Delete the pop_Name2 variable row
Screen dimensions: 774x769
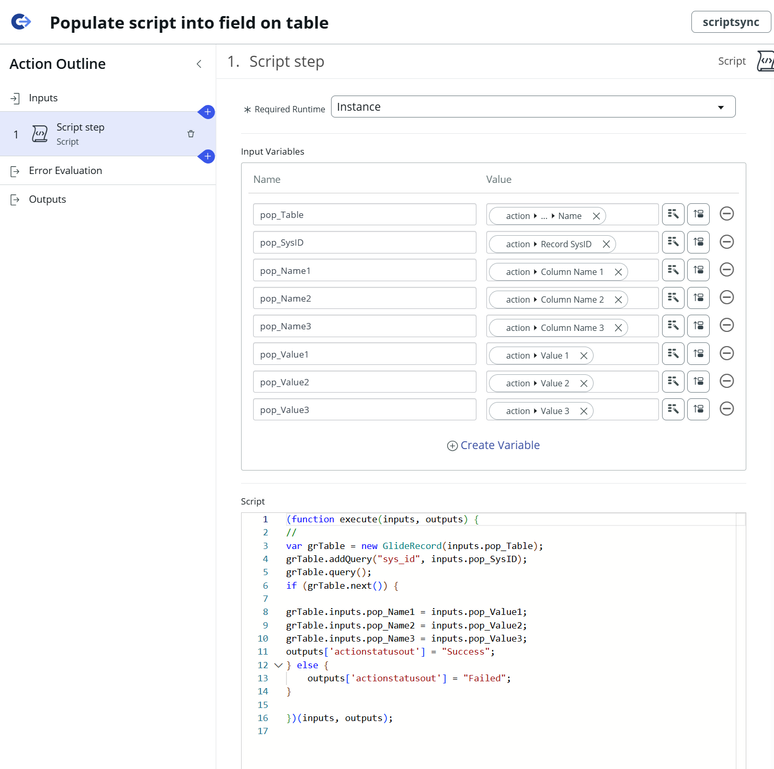(x=727, y=297)
